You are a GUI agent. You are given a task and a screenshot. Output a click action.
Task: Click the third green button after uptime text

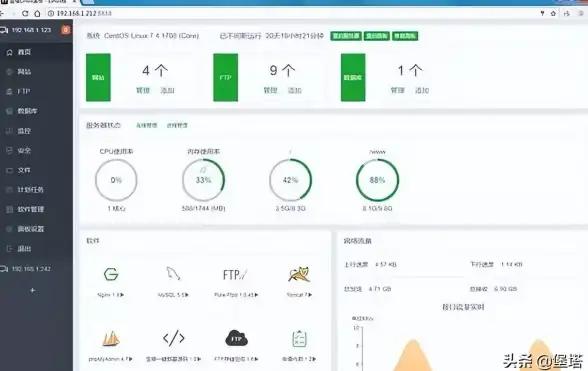tap(405, 36)
